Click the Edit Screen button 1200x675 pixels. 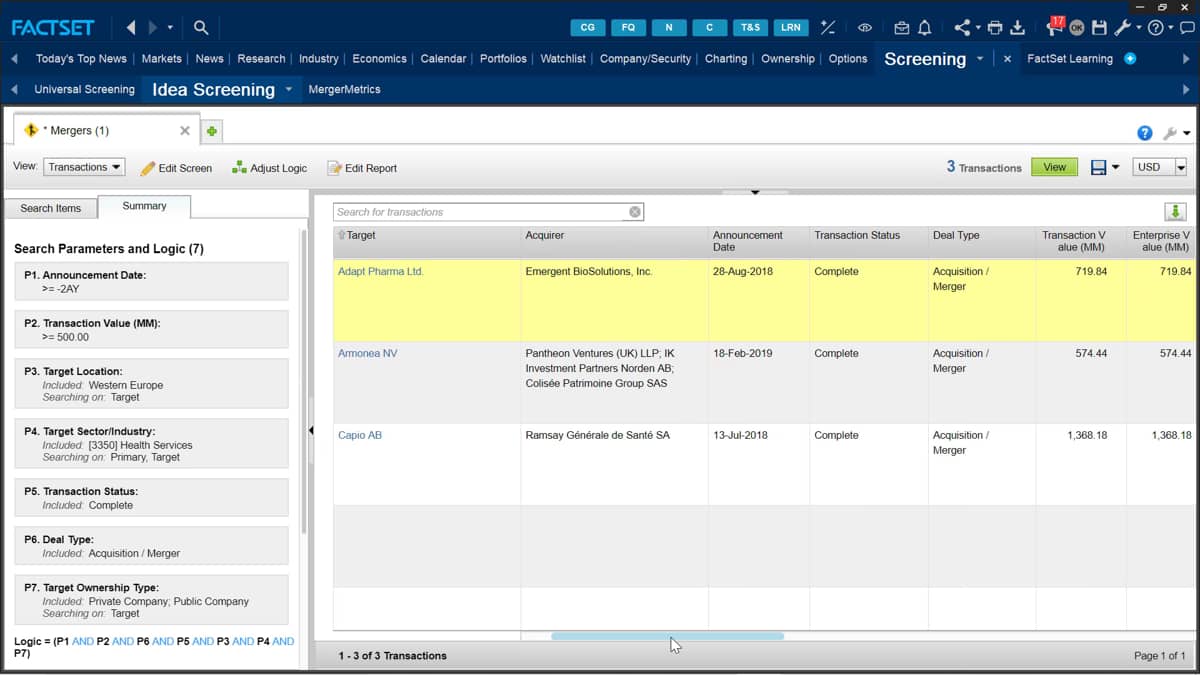pyautogui.click(x=176, y=168)
